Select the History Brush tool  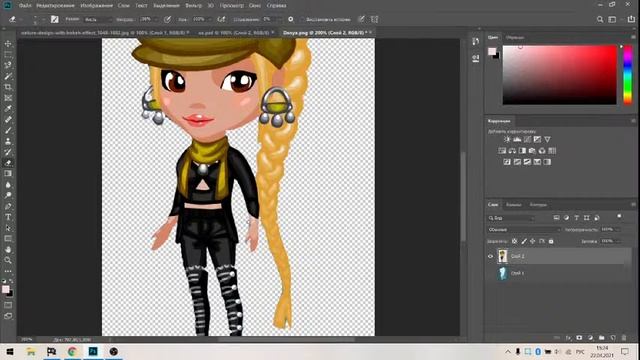click(x=8, y=152)
